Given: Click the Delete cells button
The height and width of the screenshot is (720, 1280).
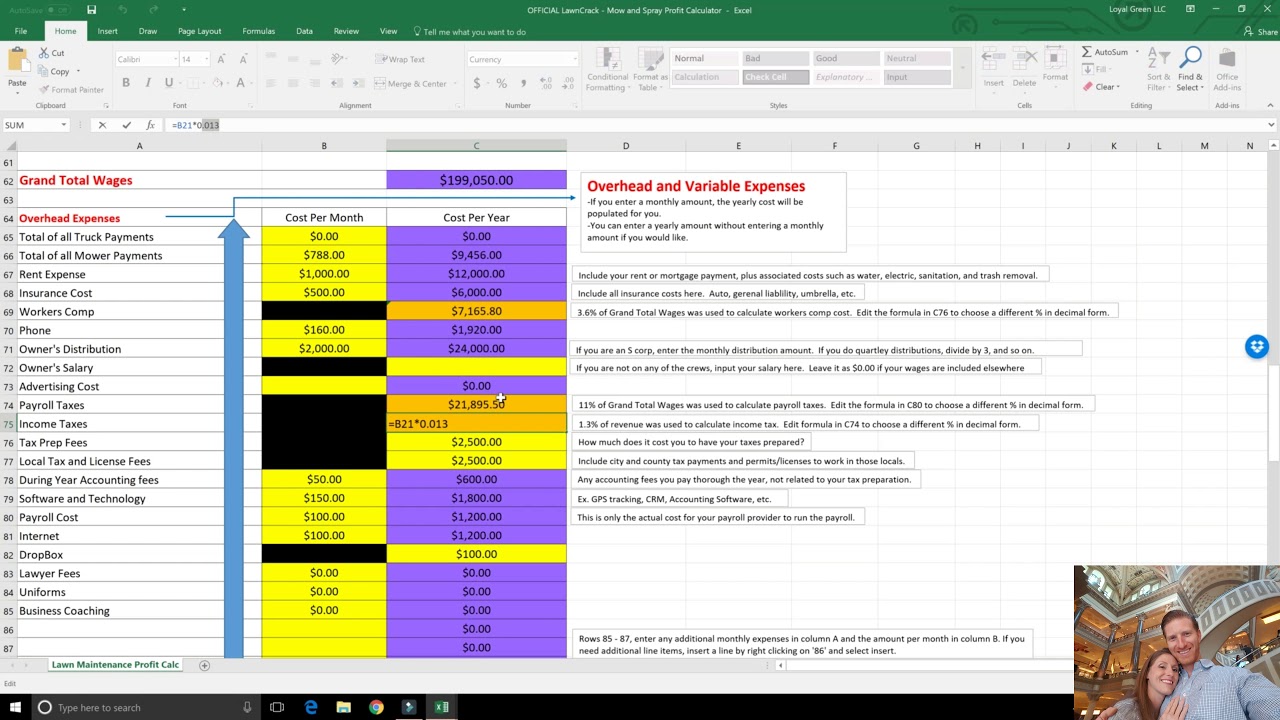Looking at the screenshot, I should tap(1024, 70).
